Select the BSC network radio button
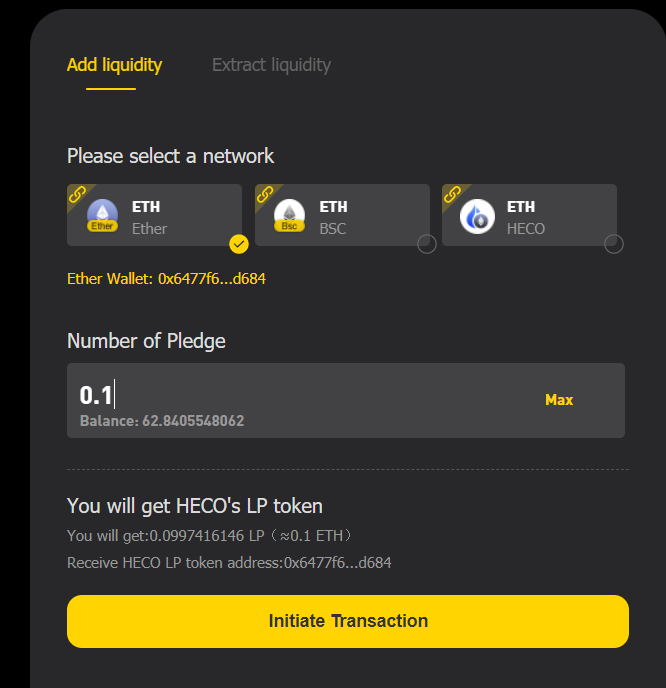666x688 pixels. 427,244
